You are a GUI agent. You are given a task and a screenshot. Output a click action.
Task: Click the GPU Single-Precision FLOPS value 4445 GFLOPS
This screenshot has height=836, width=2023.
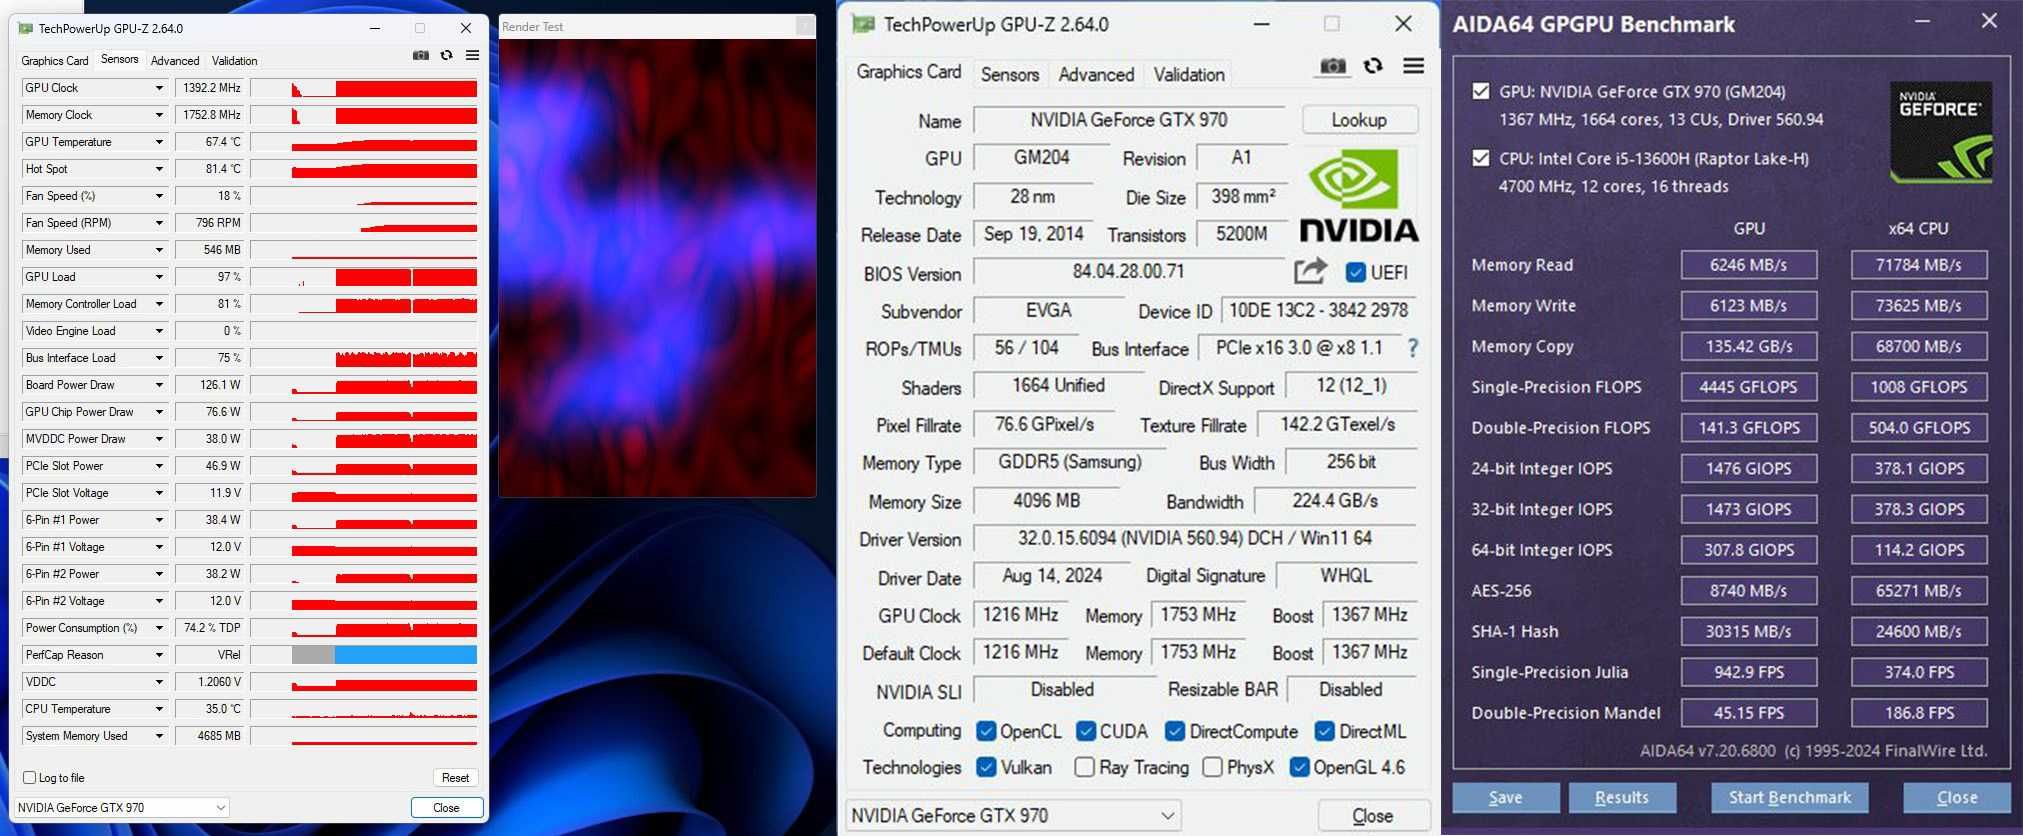[x=1749, y=387]
